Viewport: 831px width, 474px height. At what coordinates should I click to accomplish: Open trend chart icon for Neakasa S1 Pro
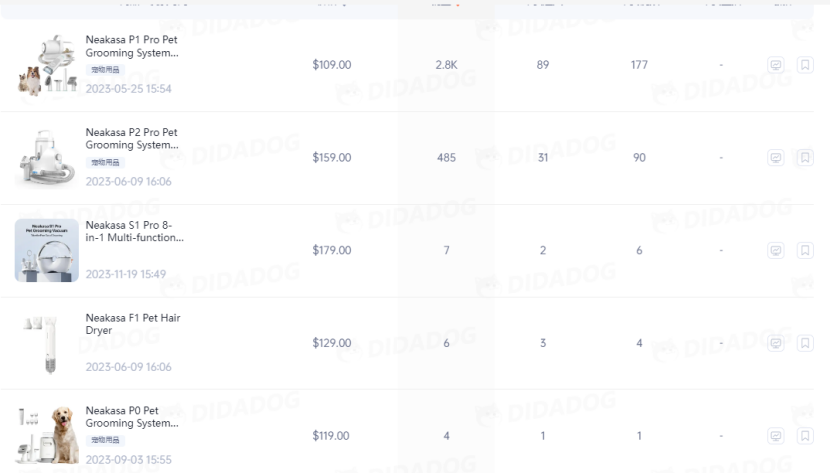(775, 251)
